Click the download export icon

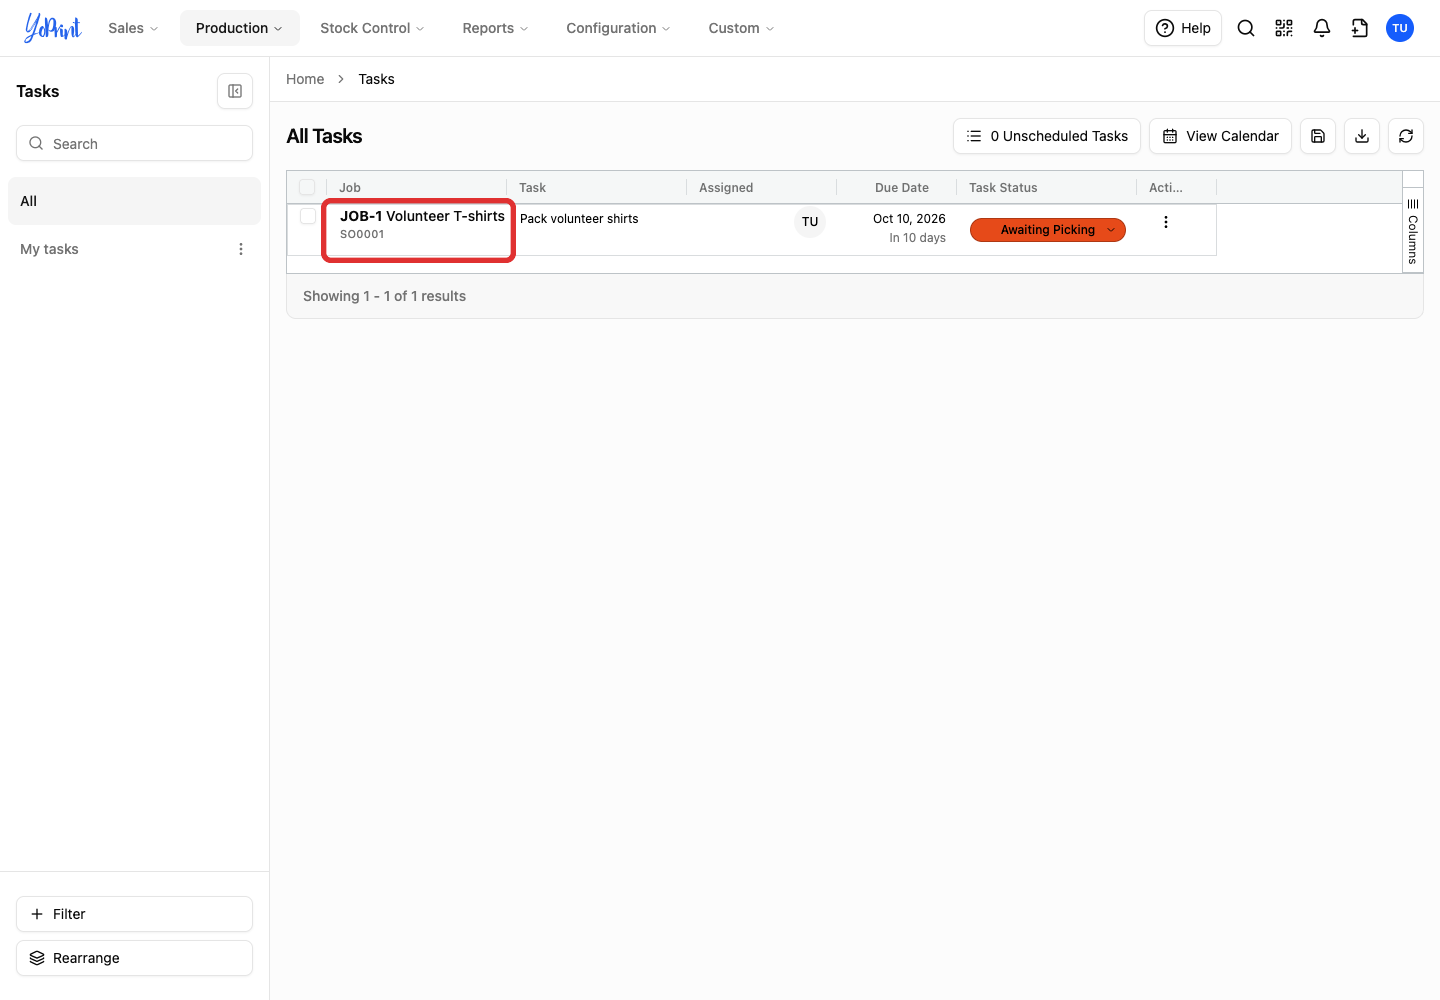(x=1362, y=136)
